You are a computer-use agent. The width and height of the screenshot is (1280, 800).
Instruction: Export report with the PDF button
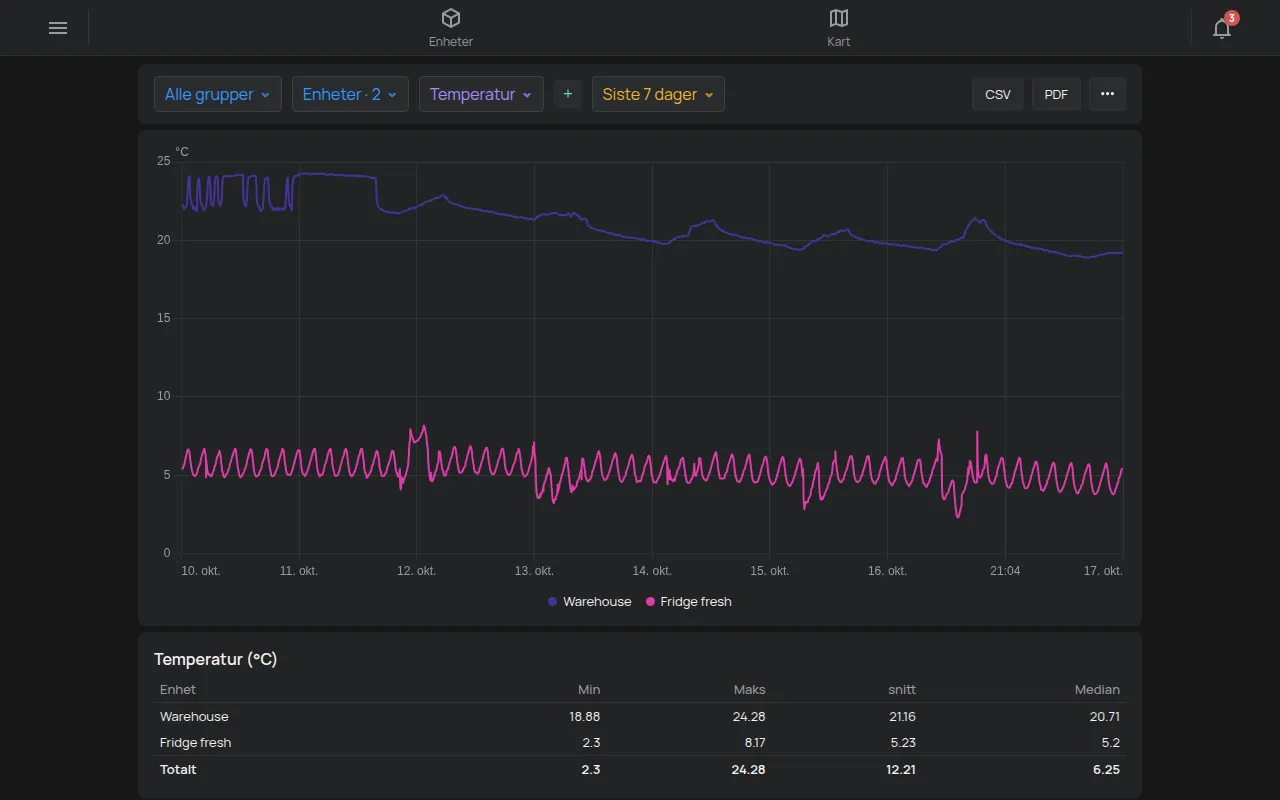(1056, 94)
